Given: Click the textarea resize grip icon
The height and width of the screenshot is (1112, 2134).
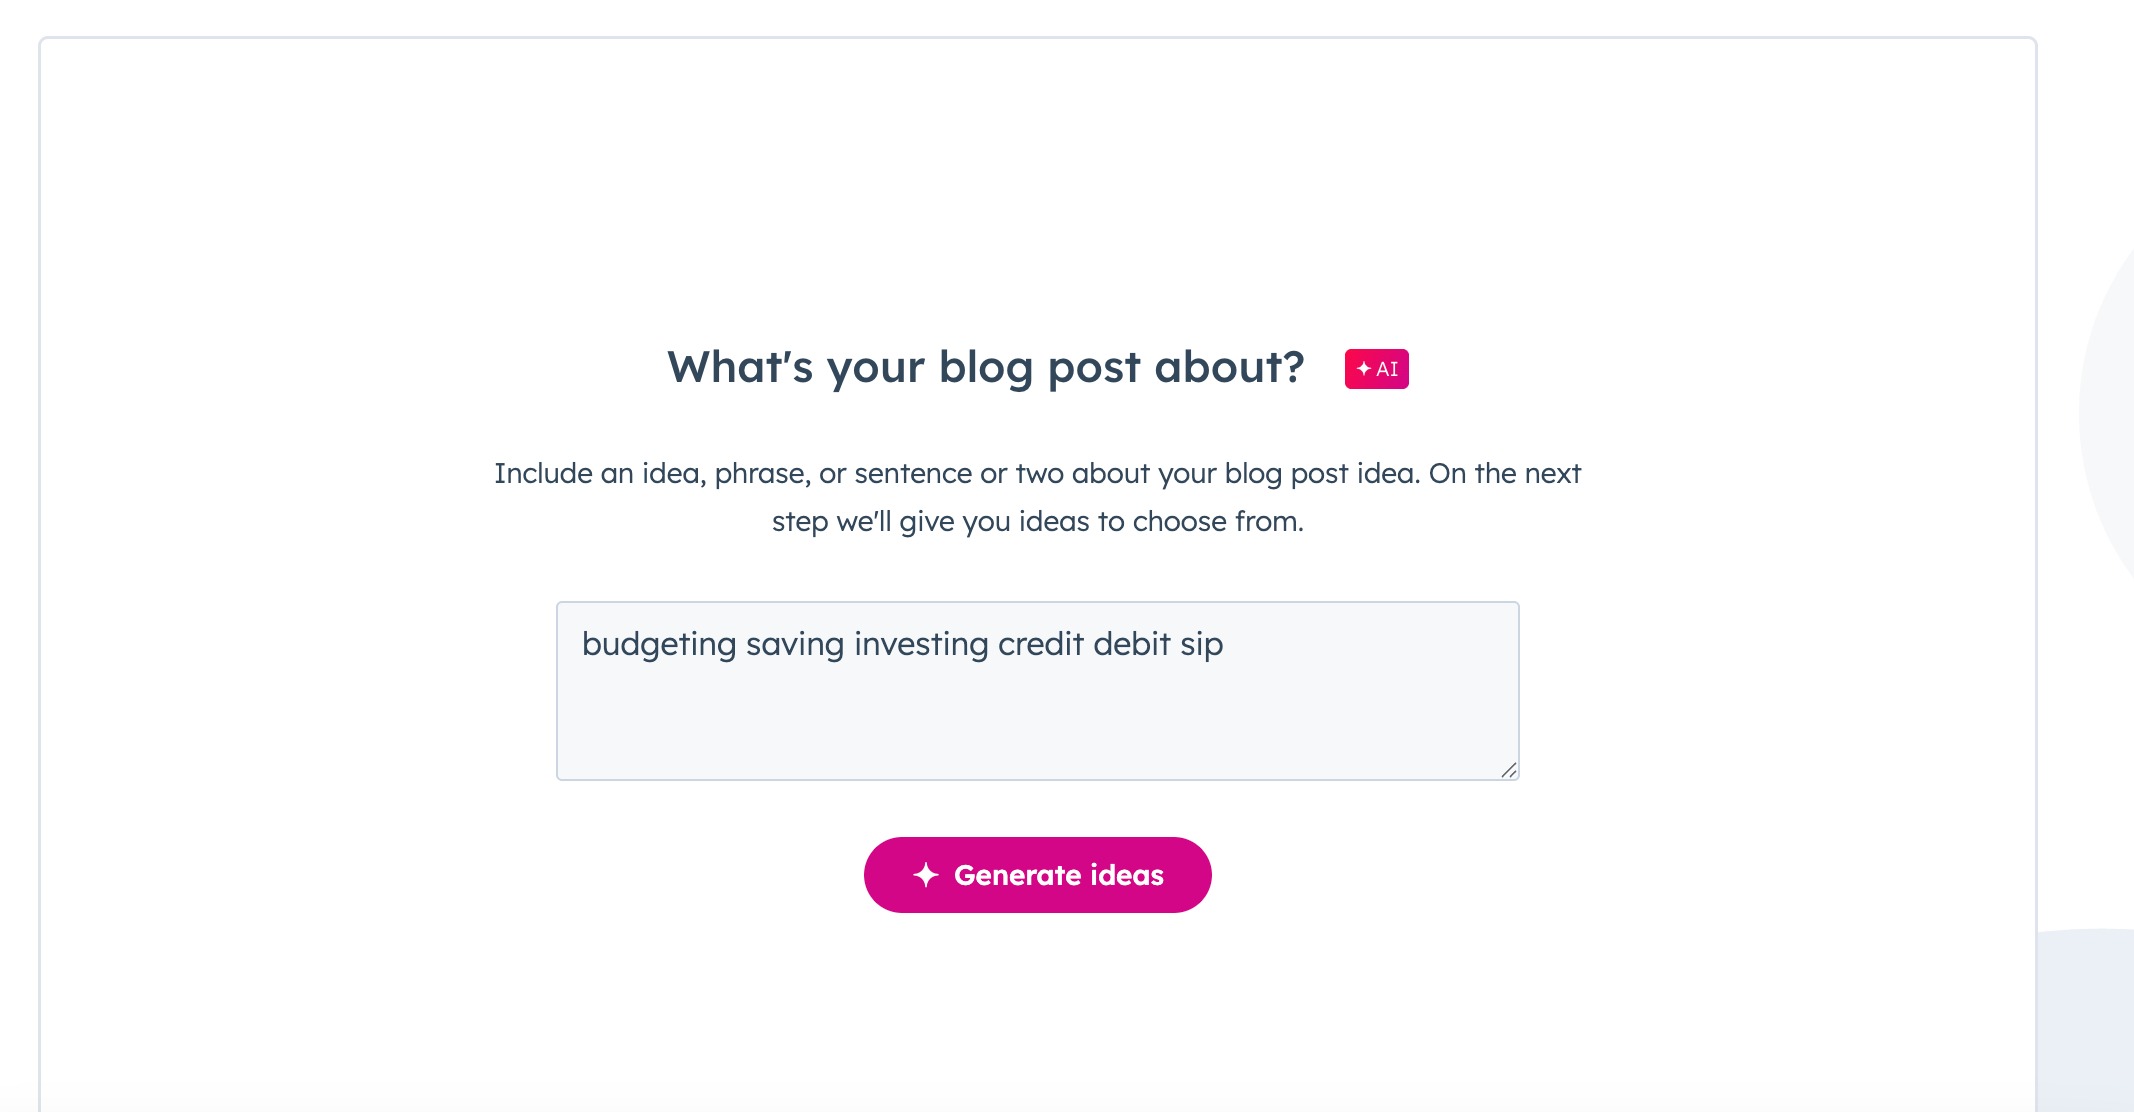Looking at the screenshot, I should (1509, 770).
